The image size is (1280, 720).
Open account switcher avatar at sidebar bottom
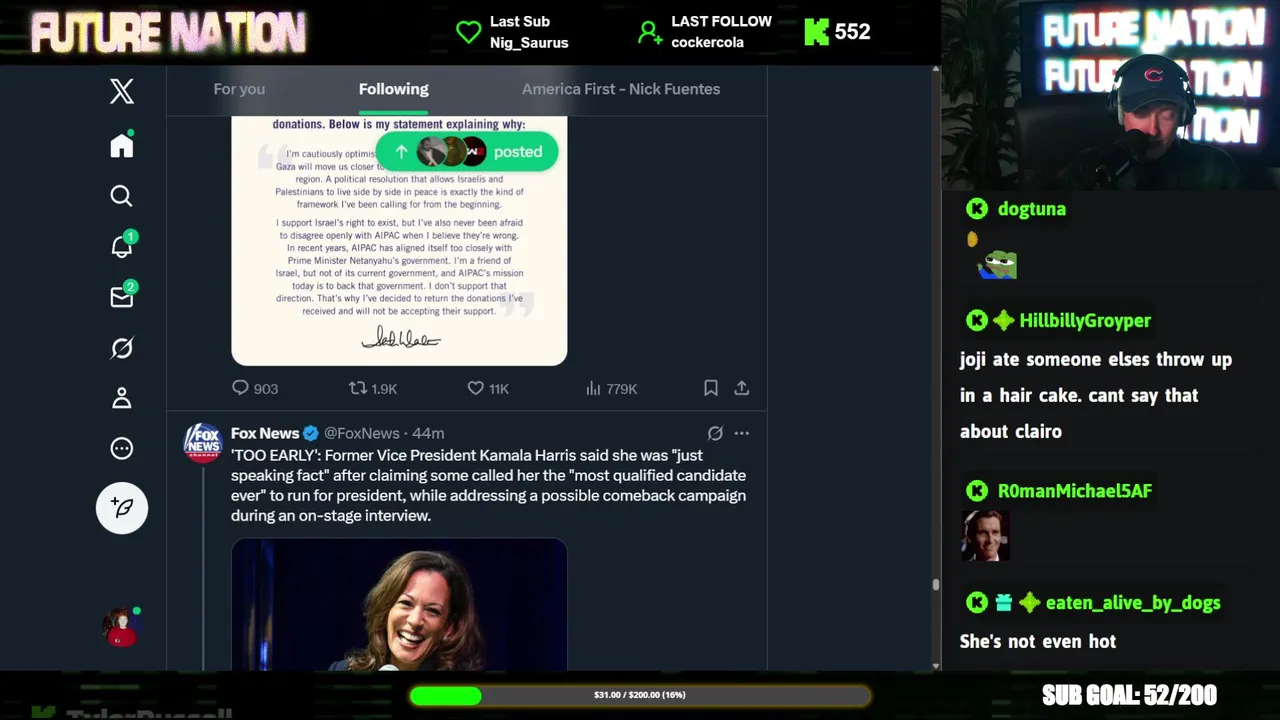coord(122,627)
